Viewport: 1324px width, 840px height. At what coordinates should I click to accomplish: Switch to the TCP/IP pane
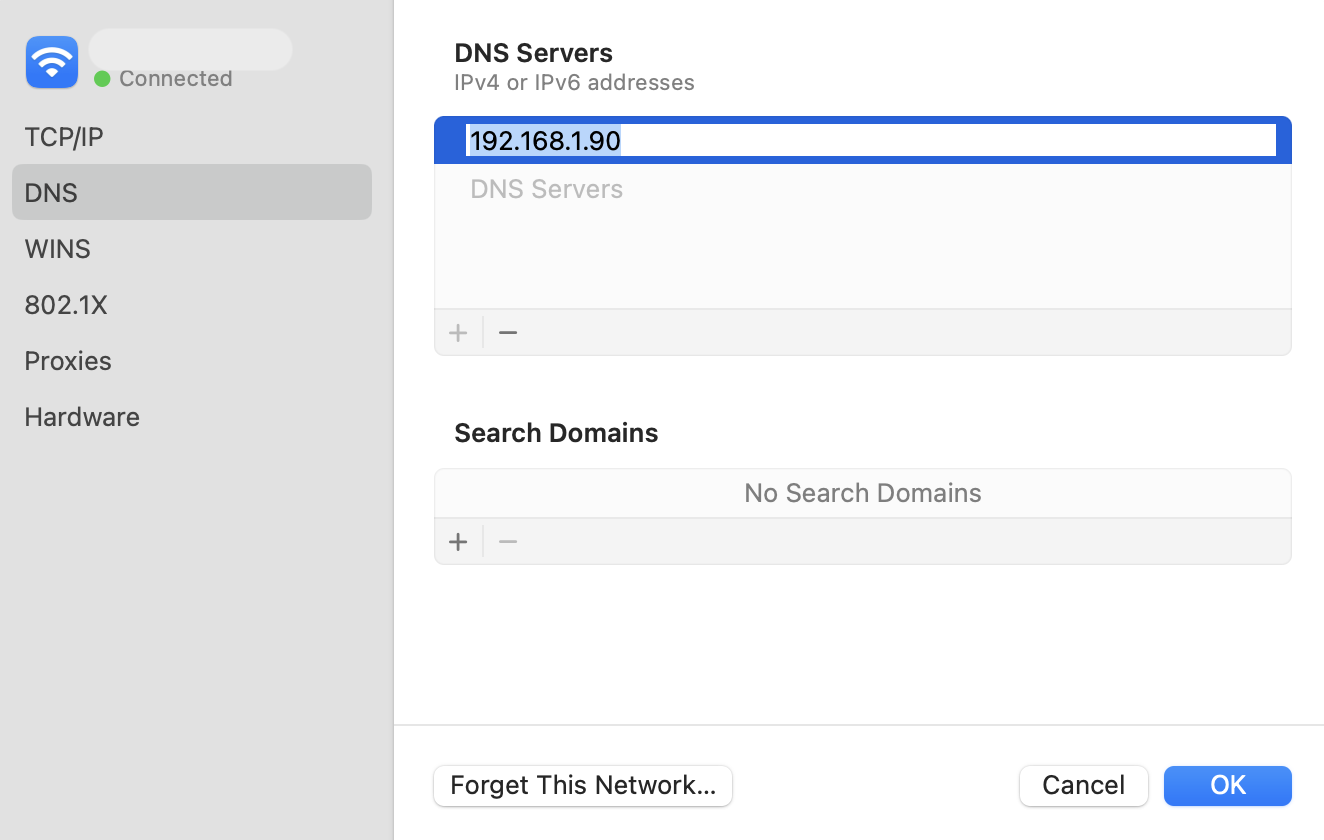(64, 136)
